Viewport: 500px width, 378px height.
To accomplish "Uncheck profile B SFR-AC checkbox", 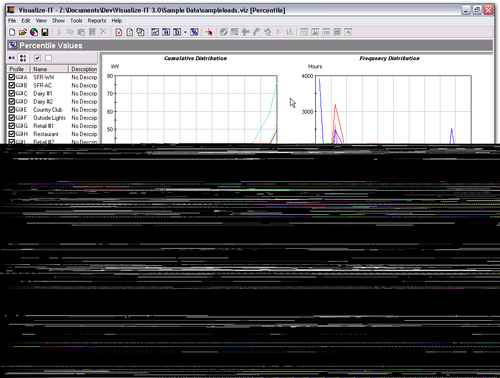I will click(12, 85).
